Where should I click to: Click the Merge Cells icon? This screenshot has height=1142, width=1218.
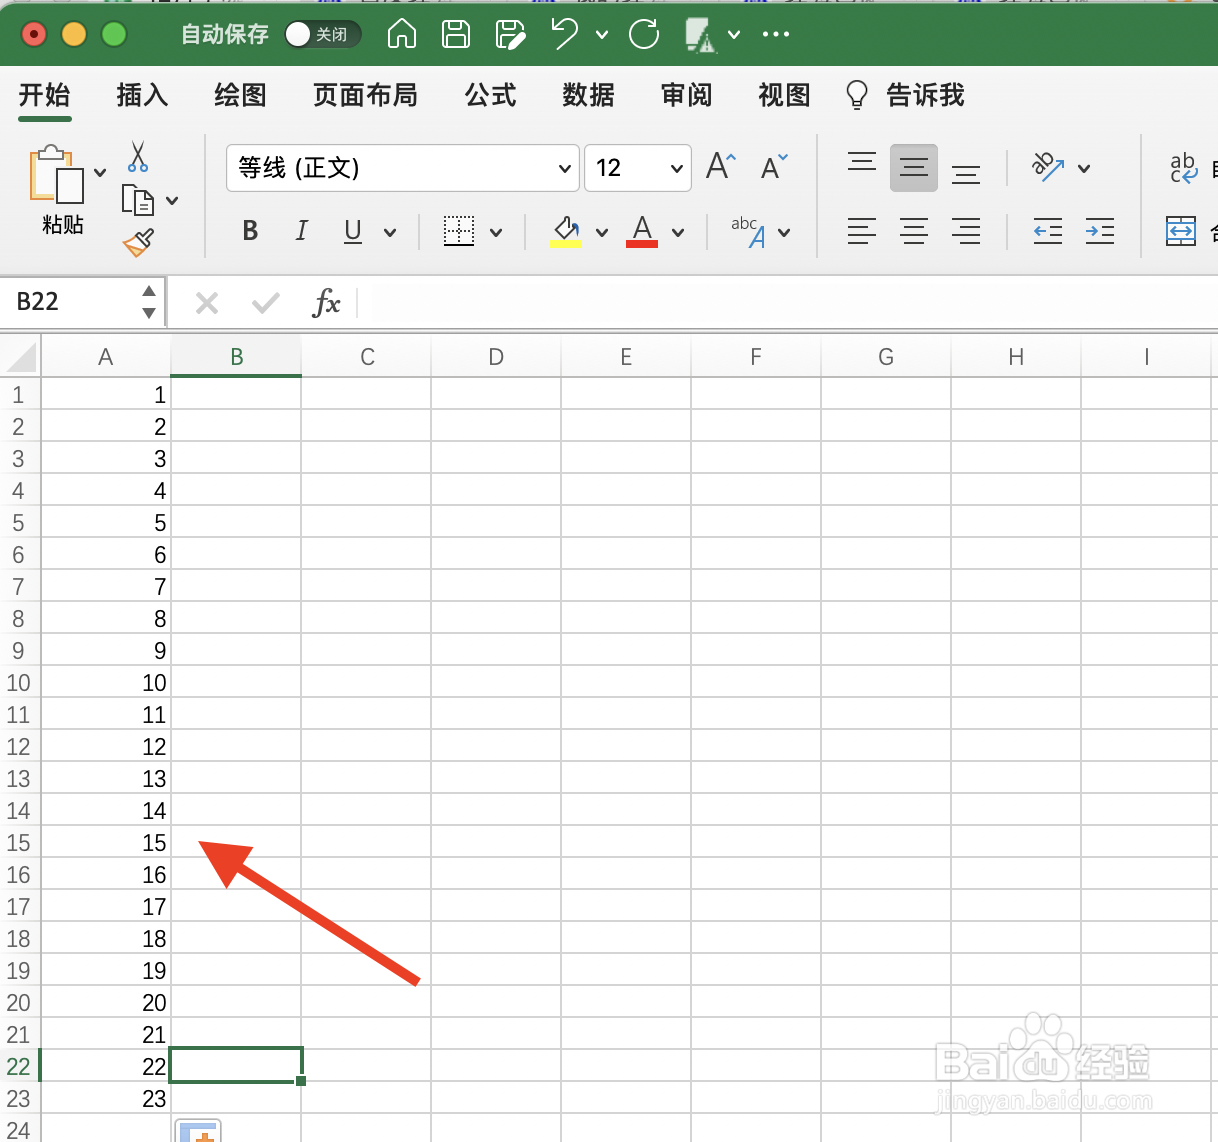pos(1181,231)
